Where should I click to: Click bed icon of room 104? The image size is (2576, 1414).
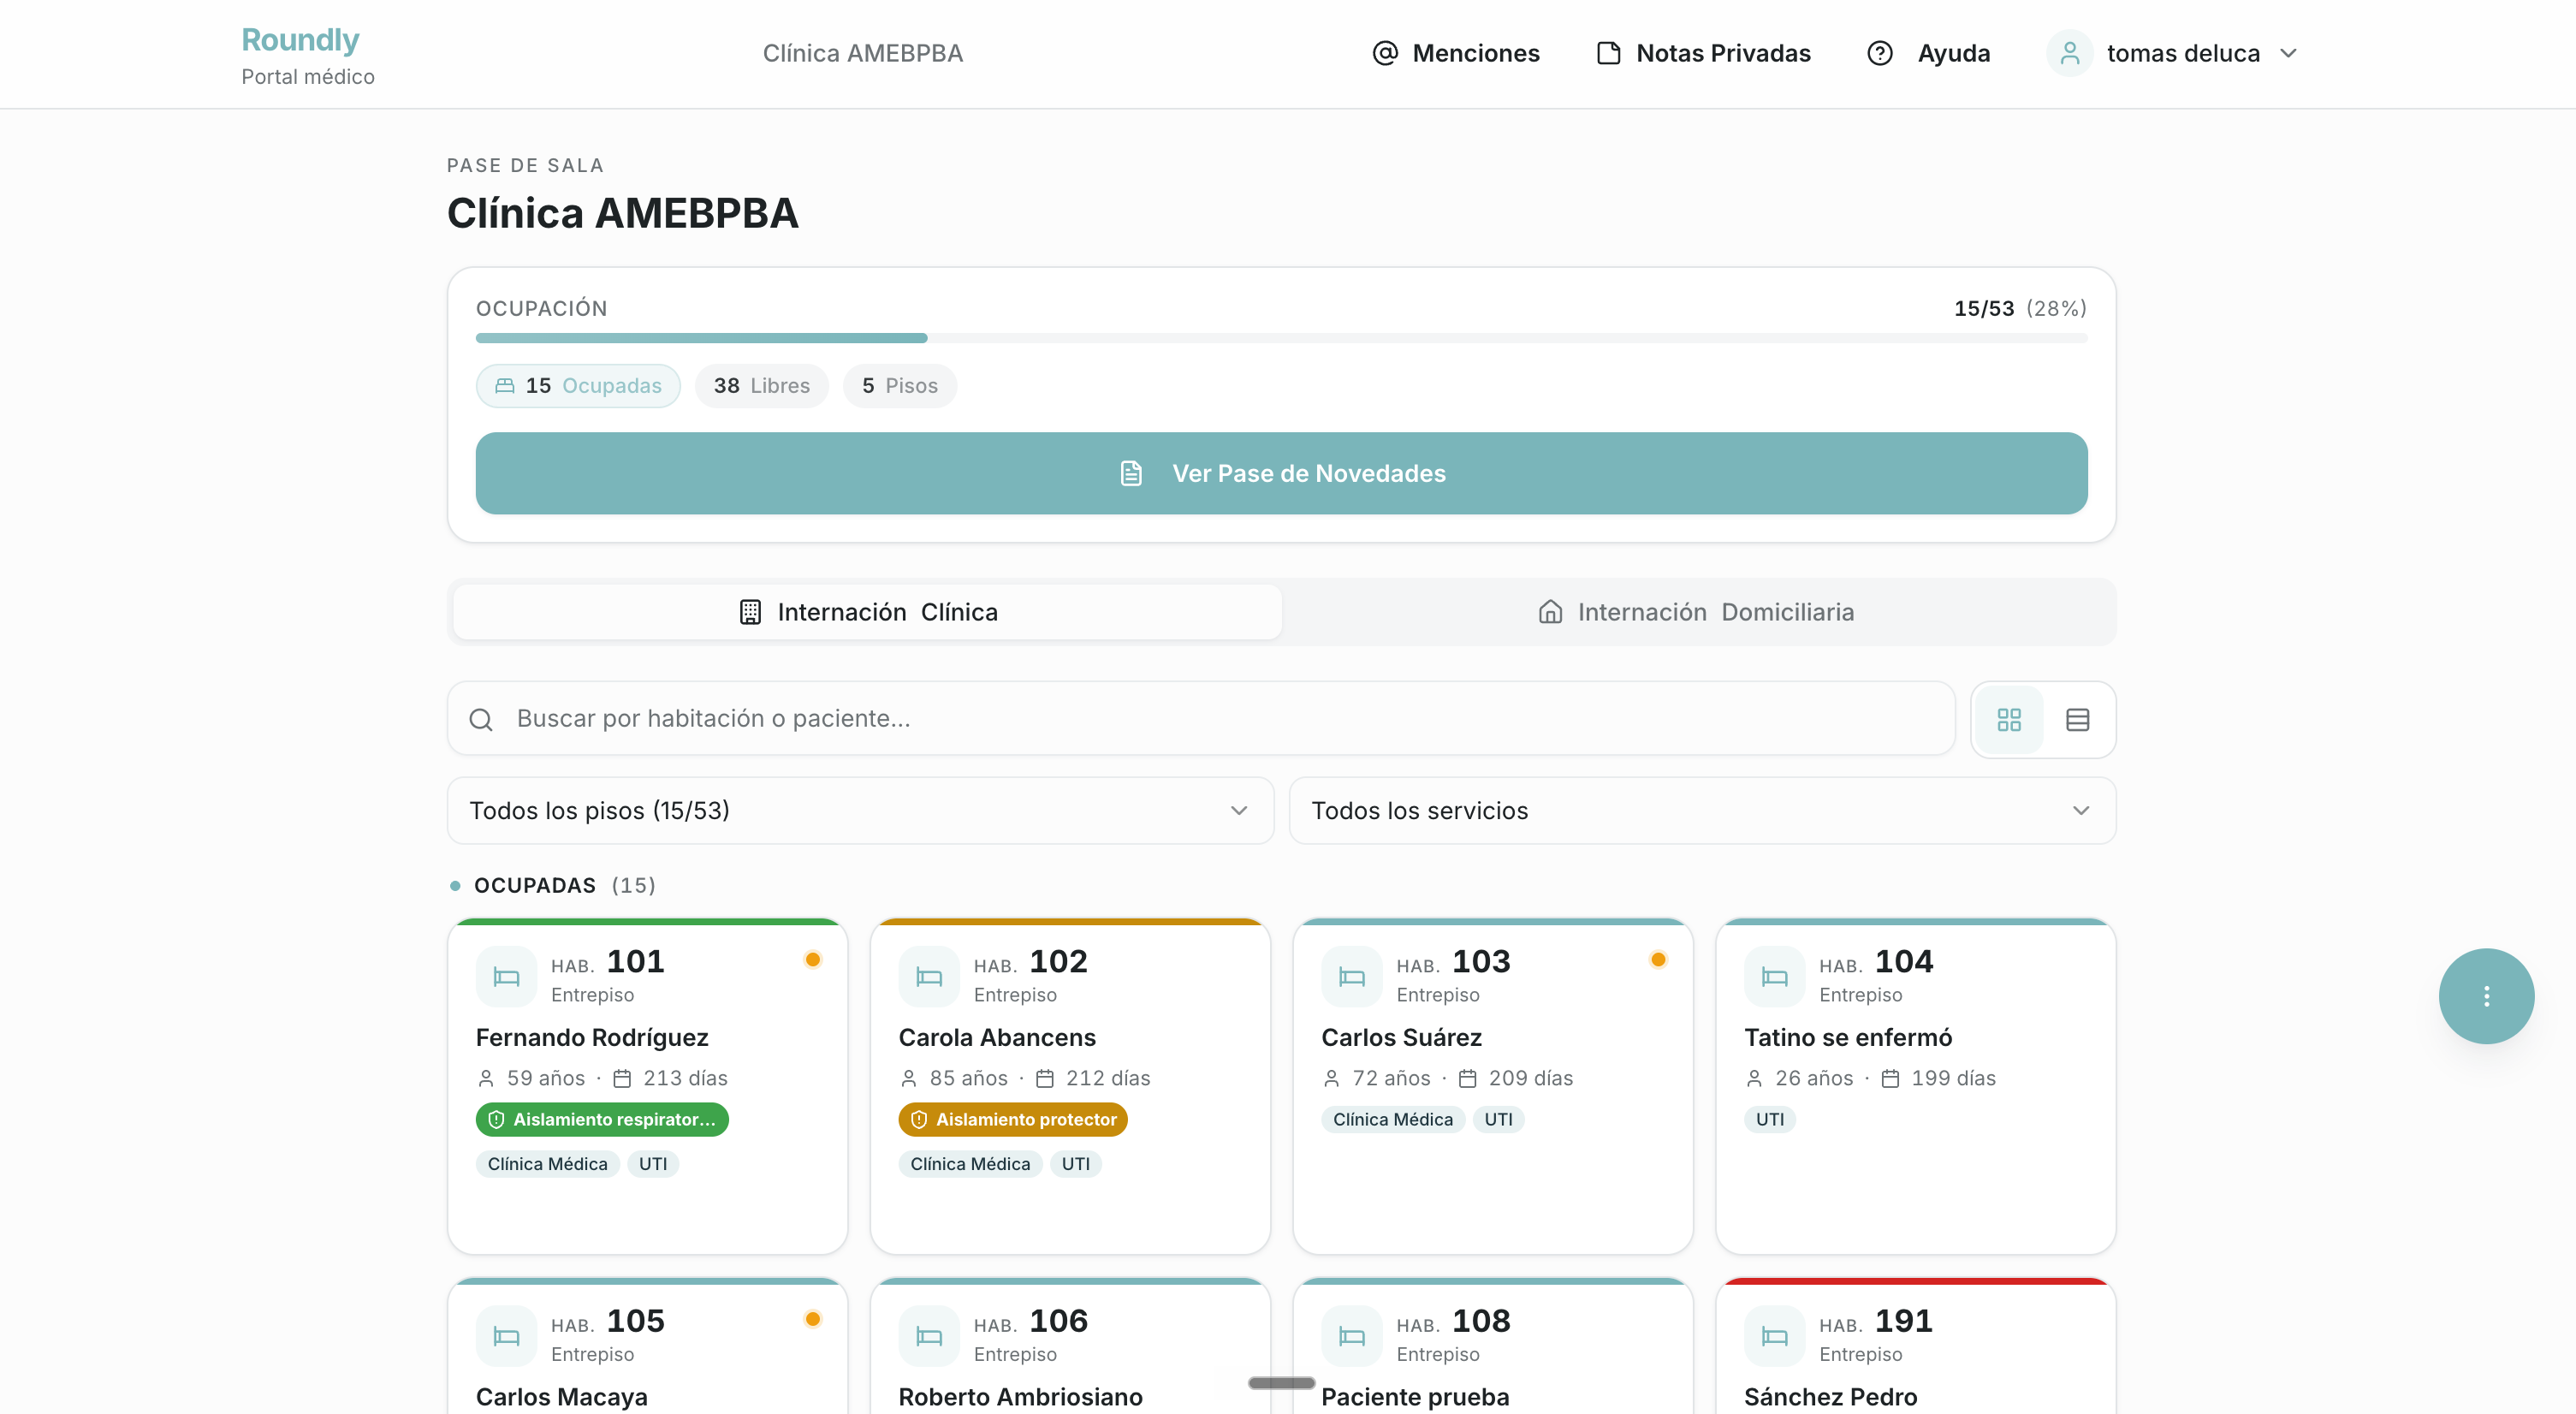click(x=1775, y=976)
